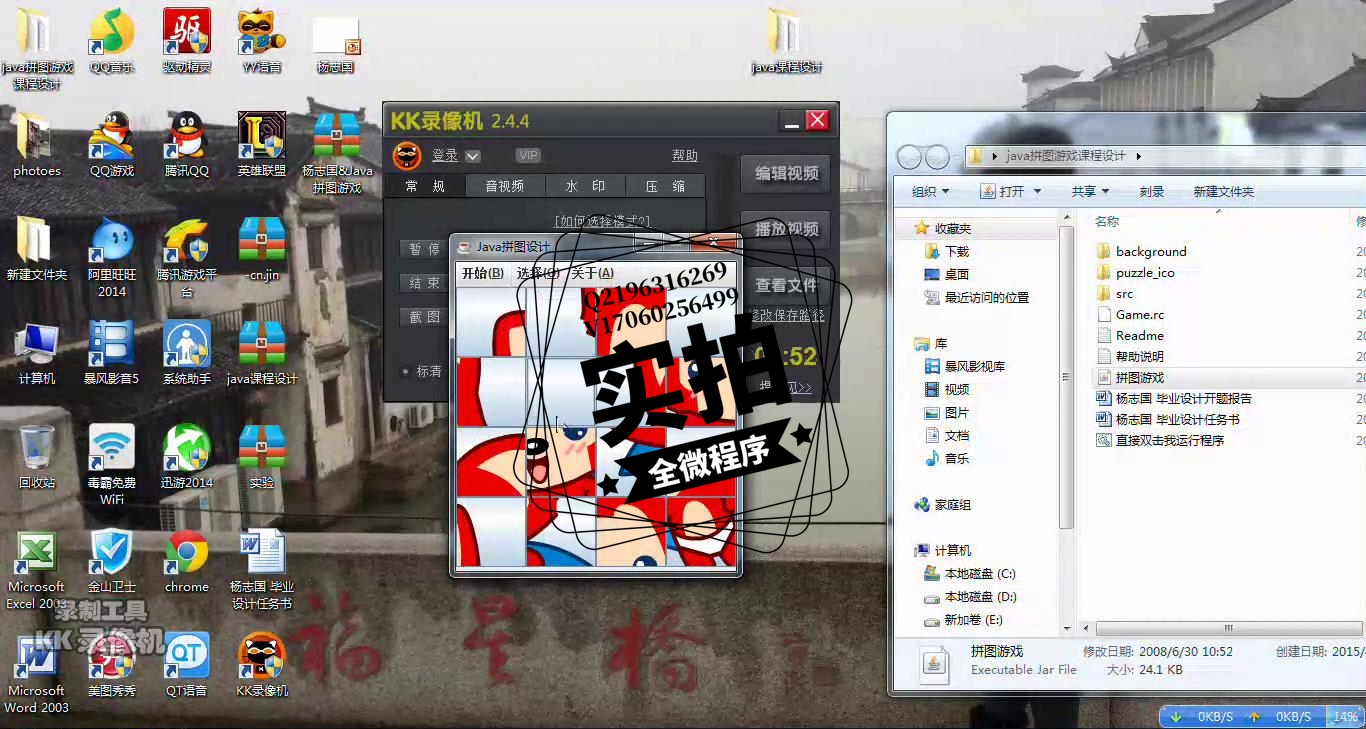Launch 迅游2014 from the desktop
Screen dimensions: 1366x729
pyautogui.click(x=187, y=457)
